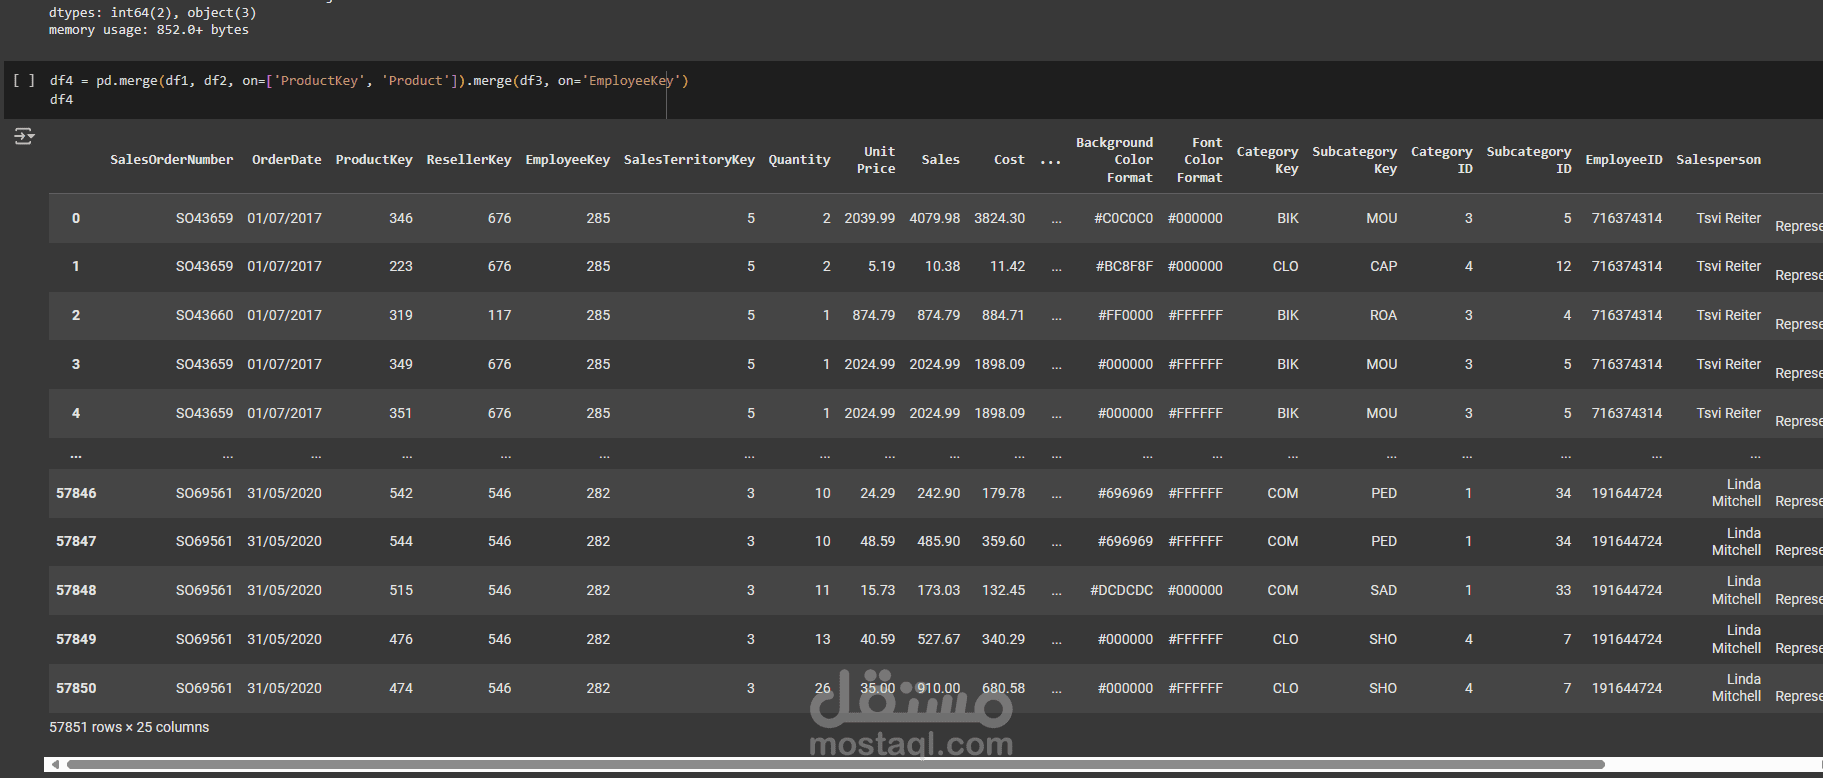Click the second code line 'df4'

pos(61,100)
